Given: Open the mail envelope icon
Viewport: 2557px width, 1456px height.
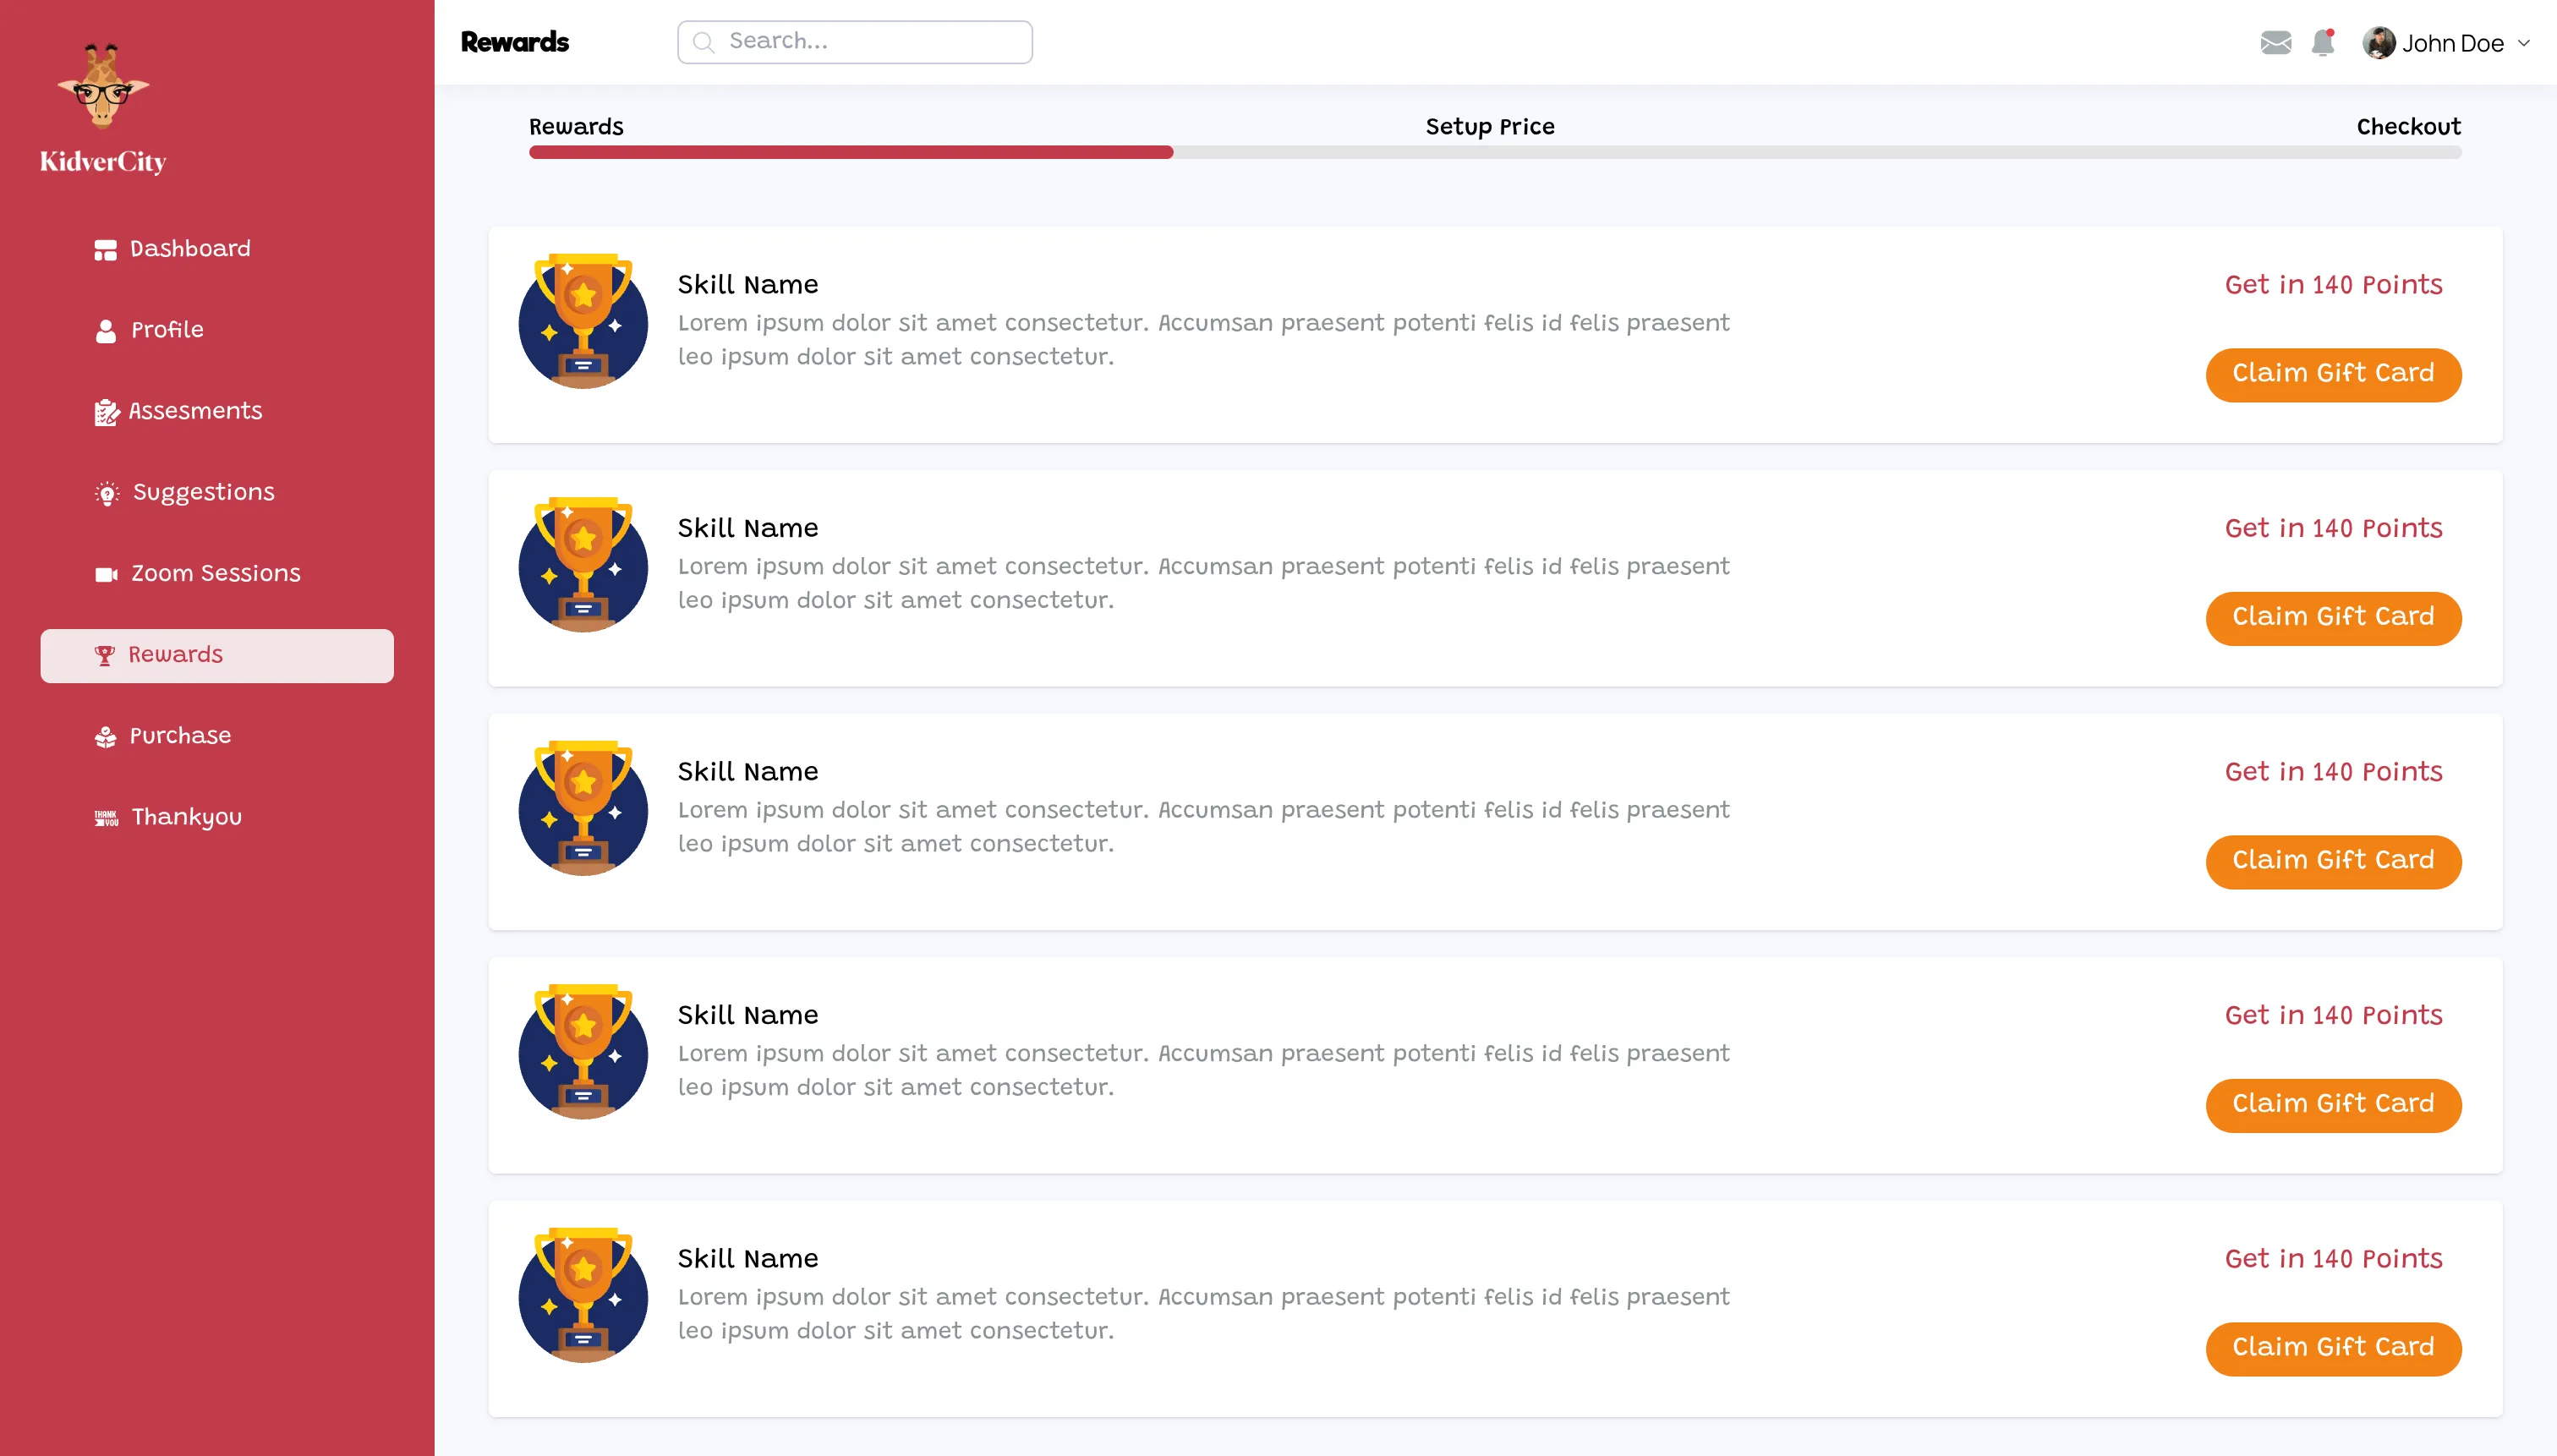Looking at the screenshot, I should (x=2275, y=43).
